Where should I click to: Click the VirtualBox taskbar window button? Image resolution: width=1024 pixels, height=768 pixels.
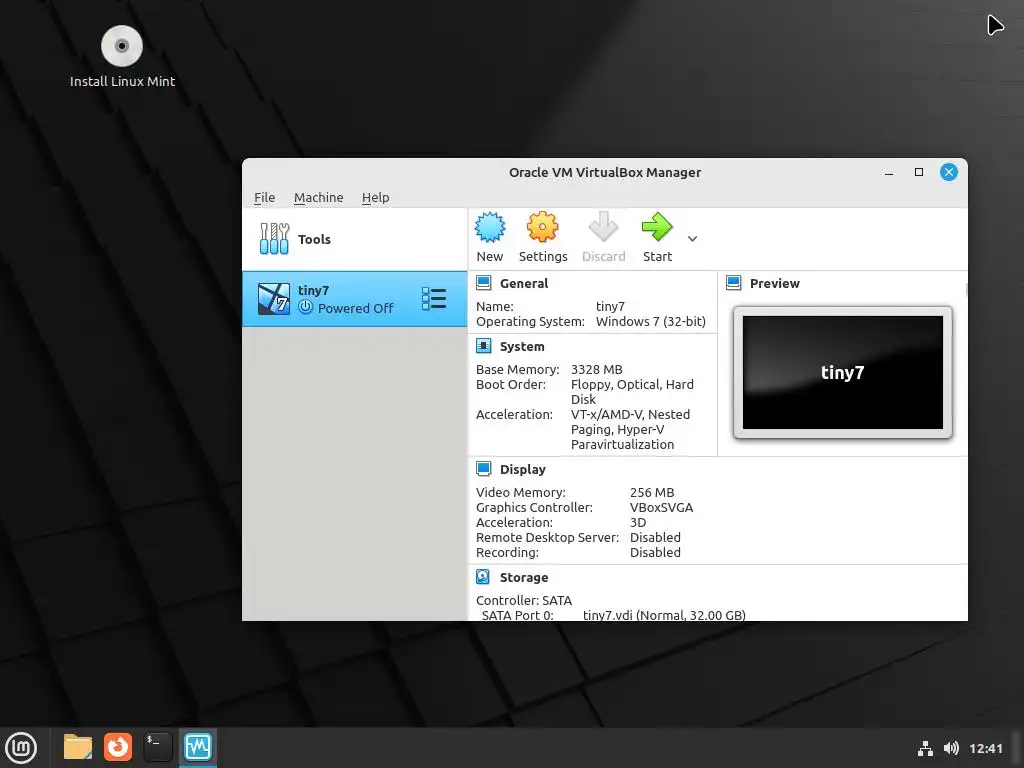pyautogui.click(x=198, y=747)
